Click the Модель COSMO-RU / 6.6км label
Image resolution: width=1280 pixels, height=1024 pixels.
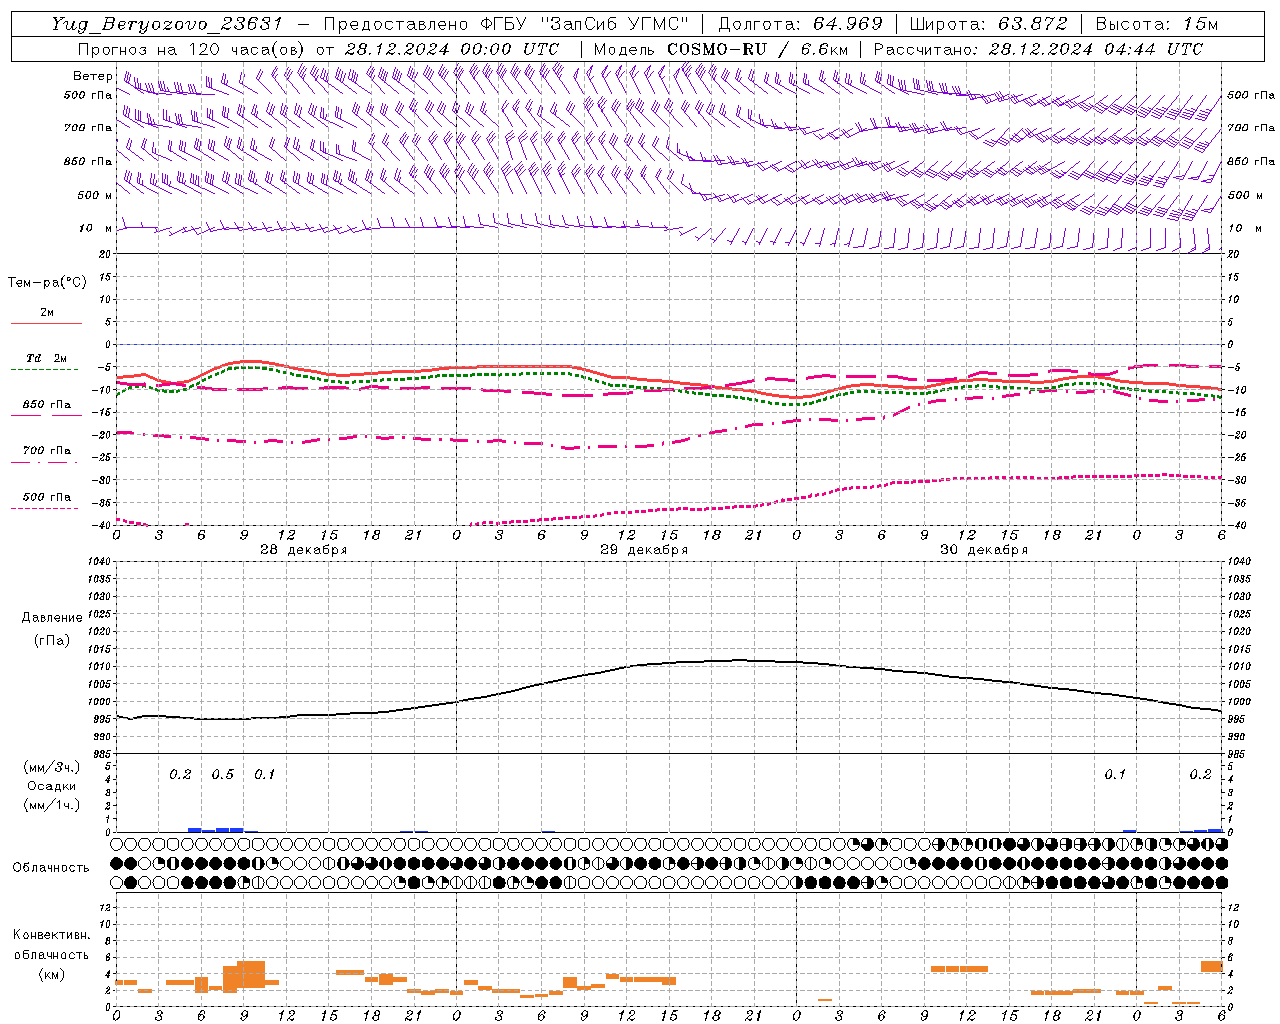click(721, 49)
